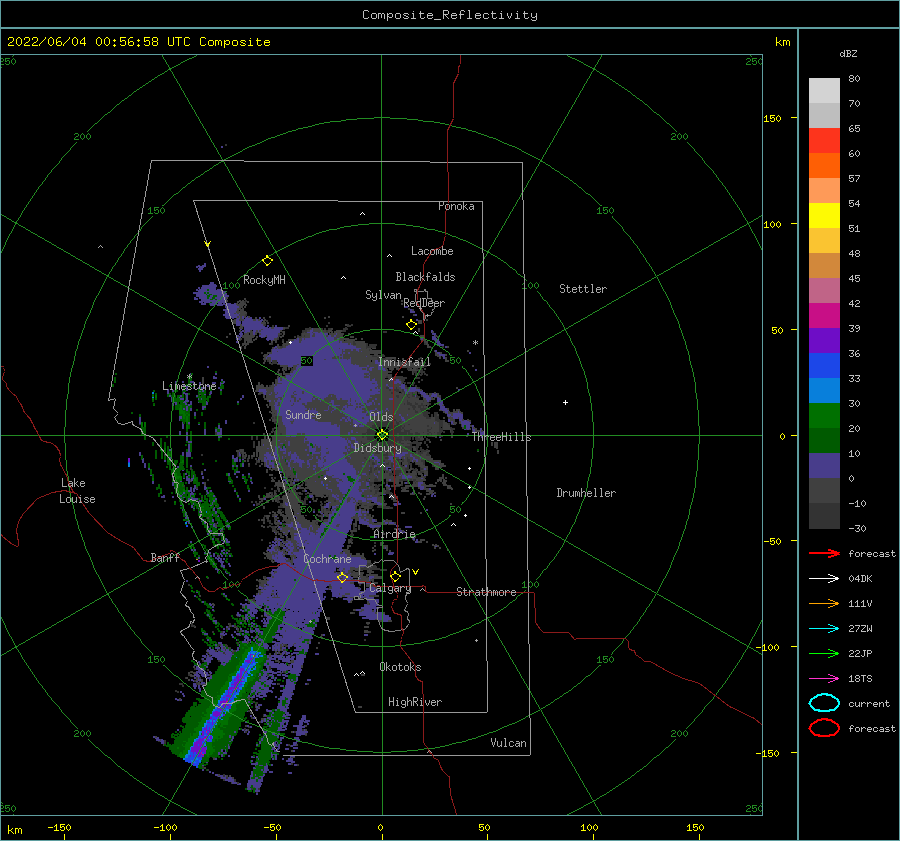
Task: Click the Lacombe city label
Action: [x=432, y=251]
